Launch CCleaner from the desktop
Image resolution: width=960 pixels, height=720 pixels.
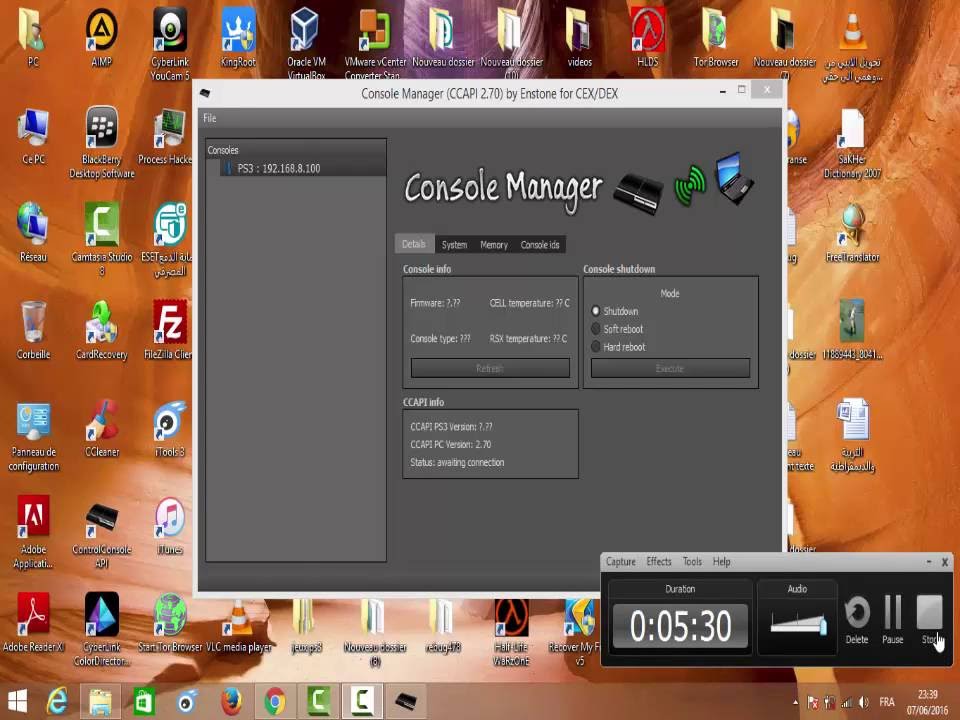pos(102,429)
